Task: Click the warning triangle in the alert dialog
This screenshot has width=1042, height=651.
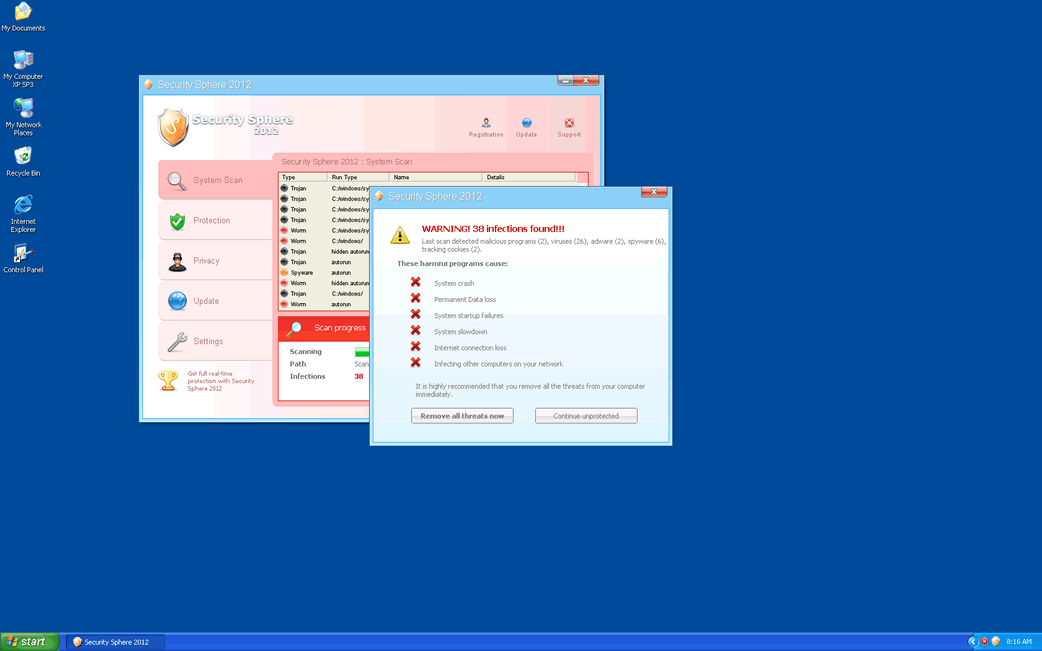Action: click(x=402, y=236)
